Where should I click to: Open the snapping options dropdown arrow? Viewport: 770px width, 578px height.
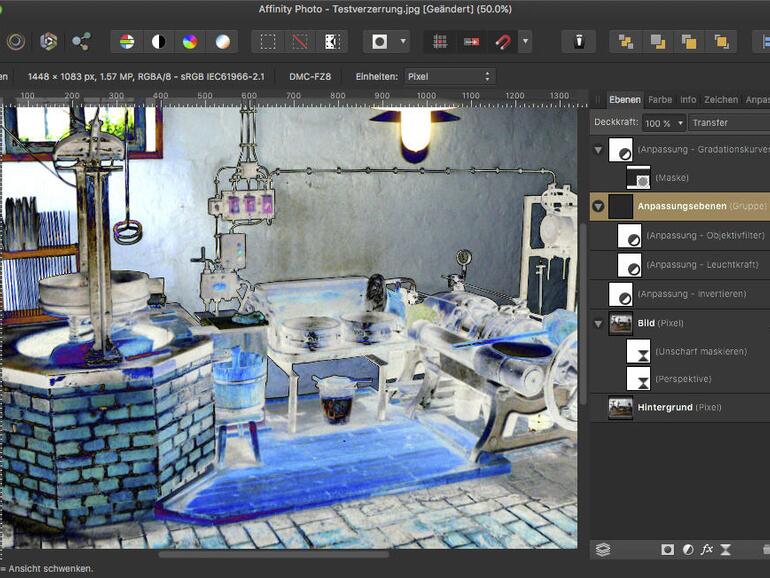coord(525,42)
